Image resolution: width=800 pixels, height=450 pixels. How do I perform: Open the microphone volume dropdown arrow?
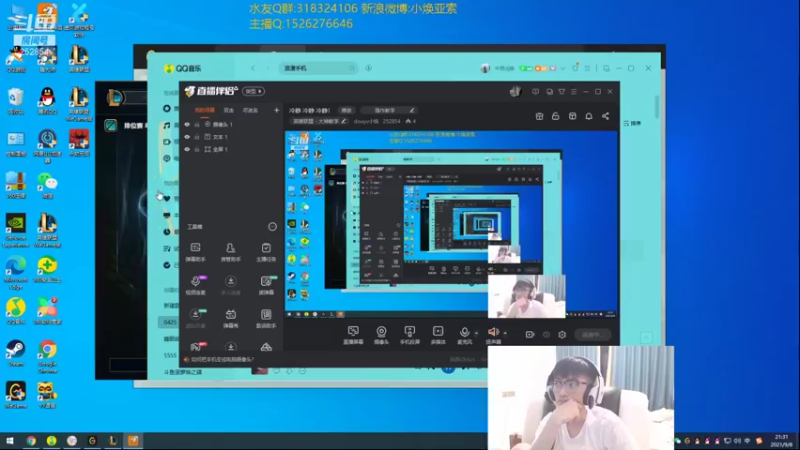tap(477, 333)
